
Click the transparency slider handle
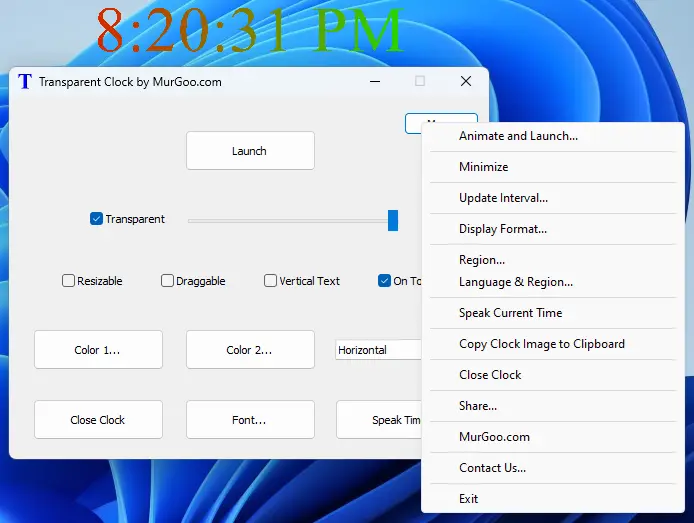[393, 220]
